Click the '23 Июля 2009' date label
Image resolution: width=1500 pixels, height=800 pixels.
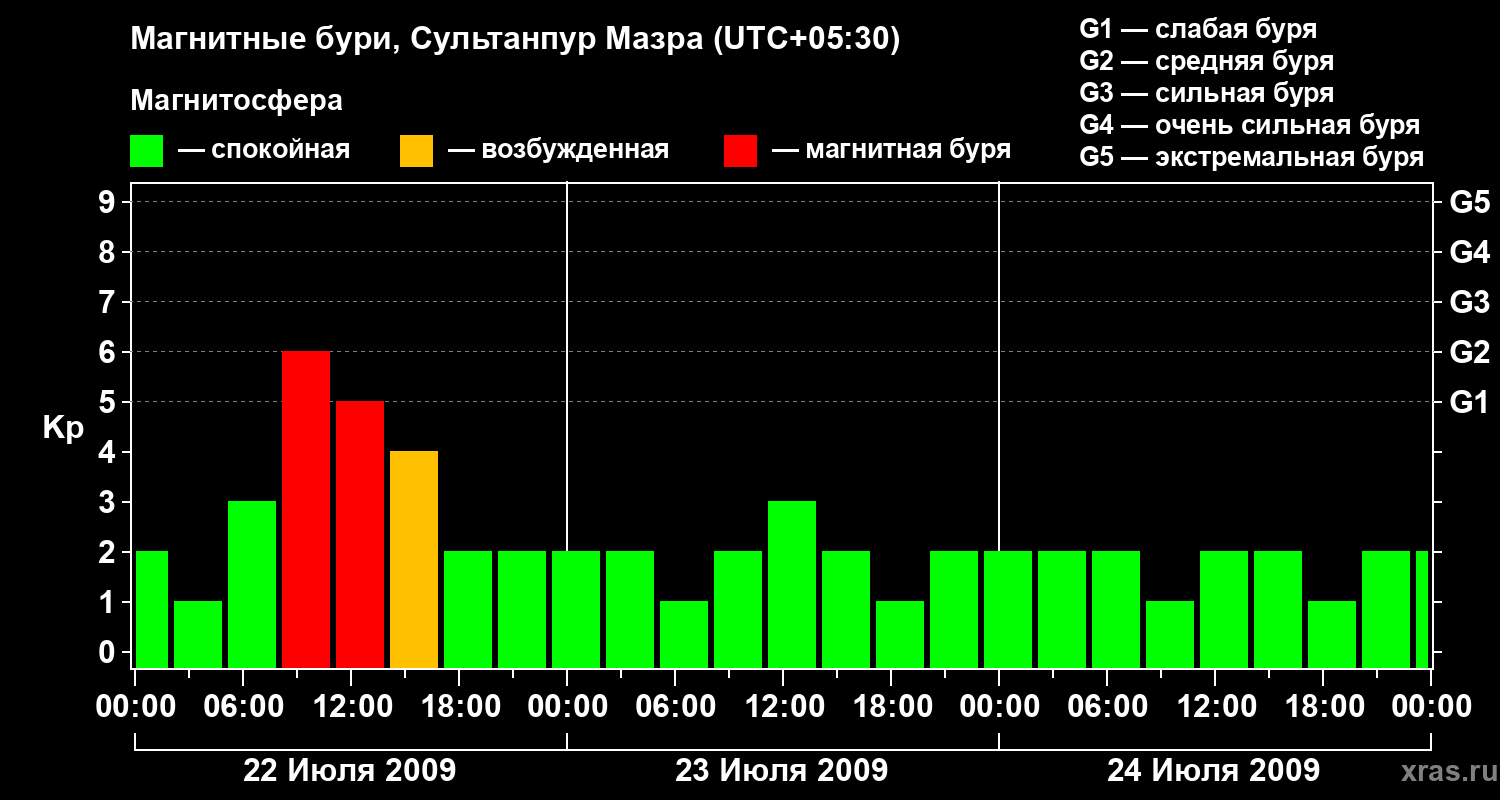coord(782,771)
